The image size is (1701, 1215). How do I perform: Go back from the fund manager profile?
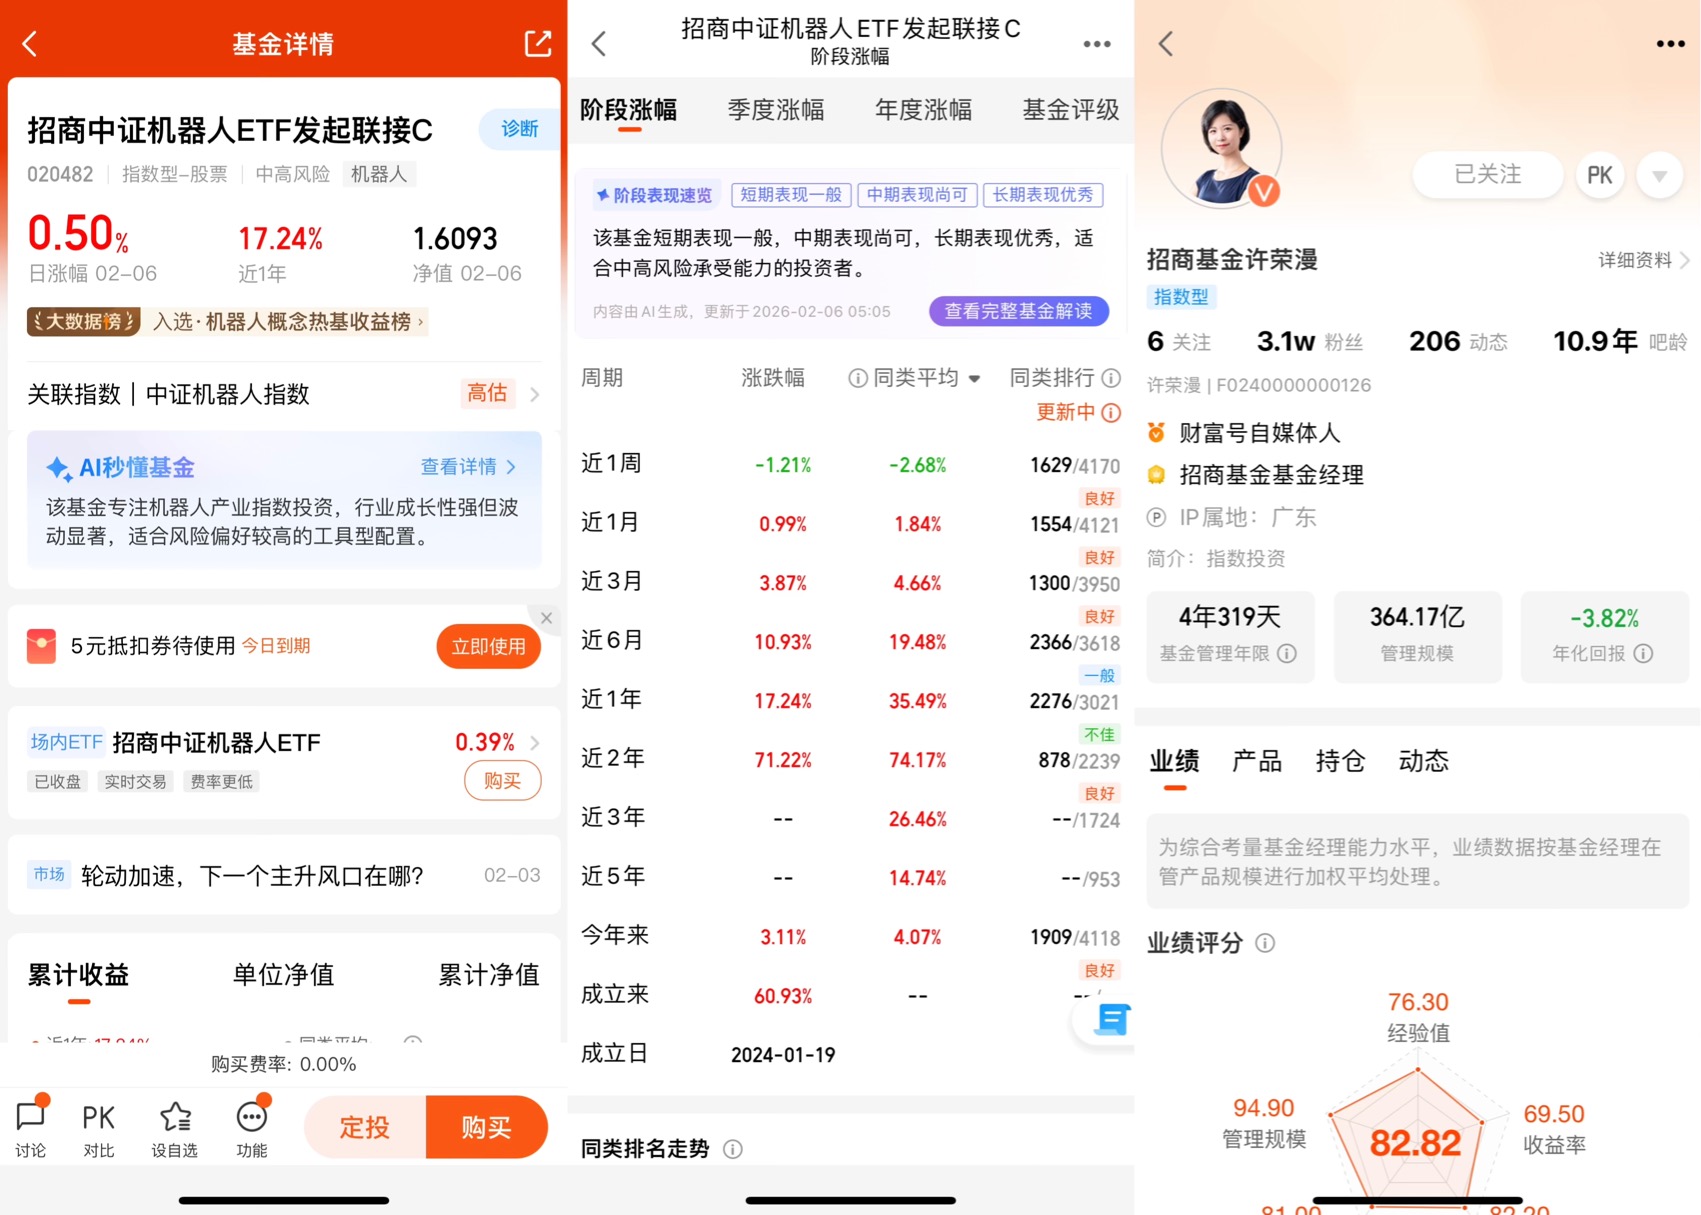(1166, 44)
